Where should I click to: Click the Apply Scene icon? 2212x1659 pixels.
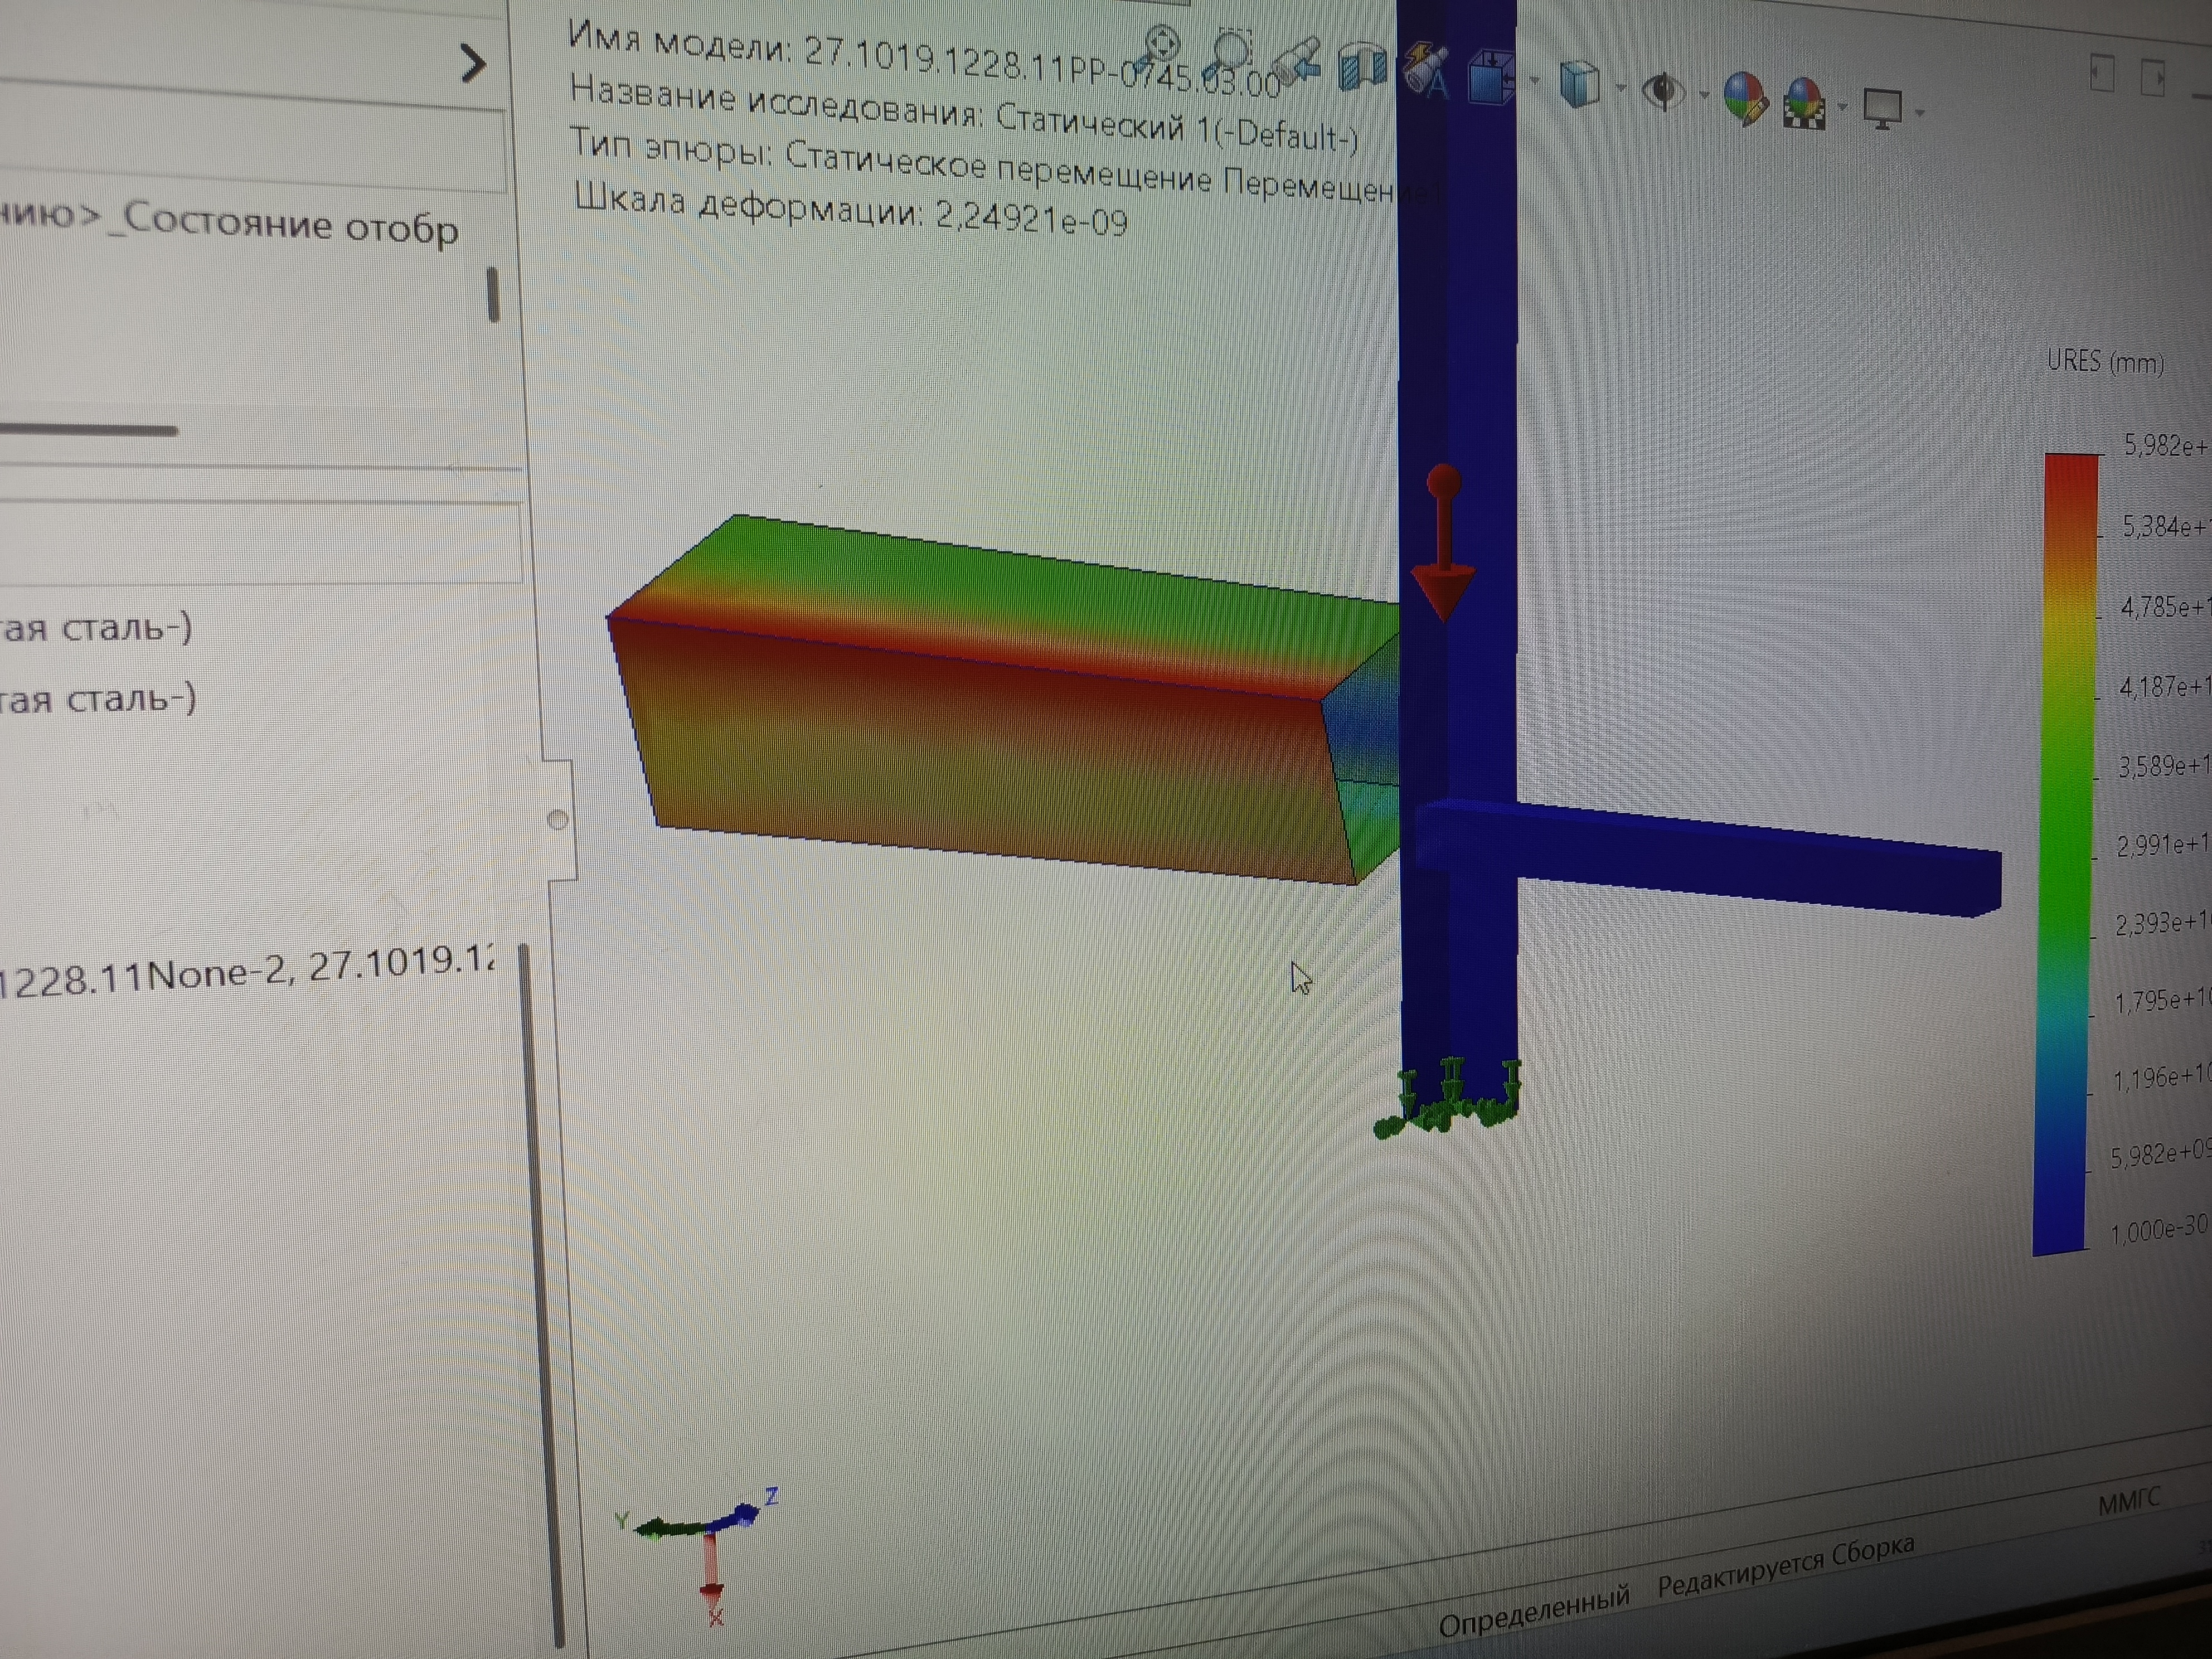pyautogui.click(x=1805, y=103)
